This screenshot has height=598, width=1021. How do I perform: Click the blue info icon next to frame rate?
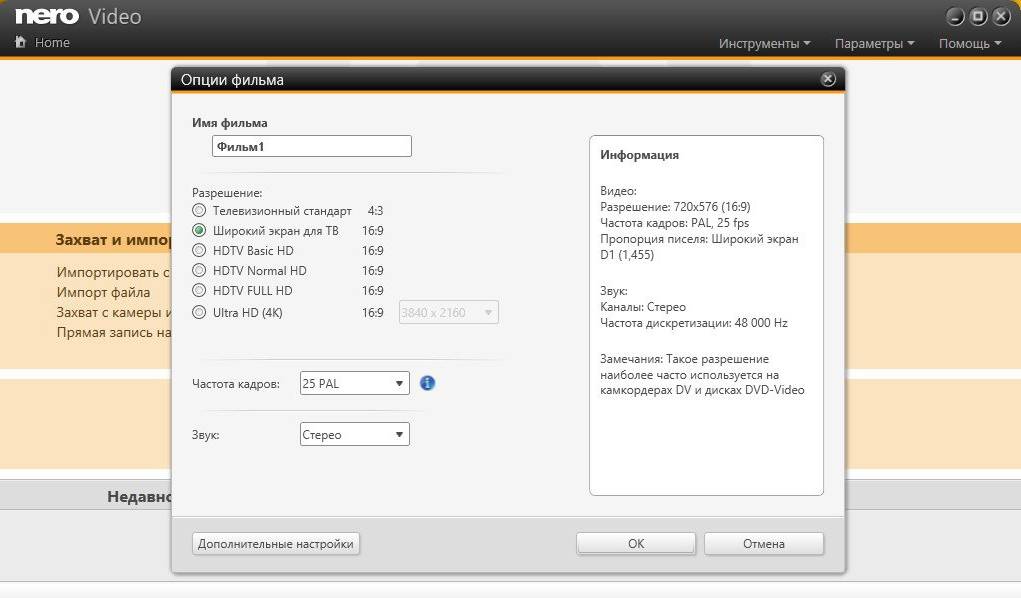(x=427, y=383)
